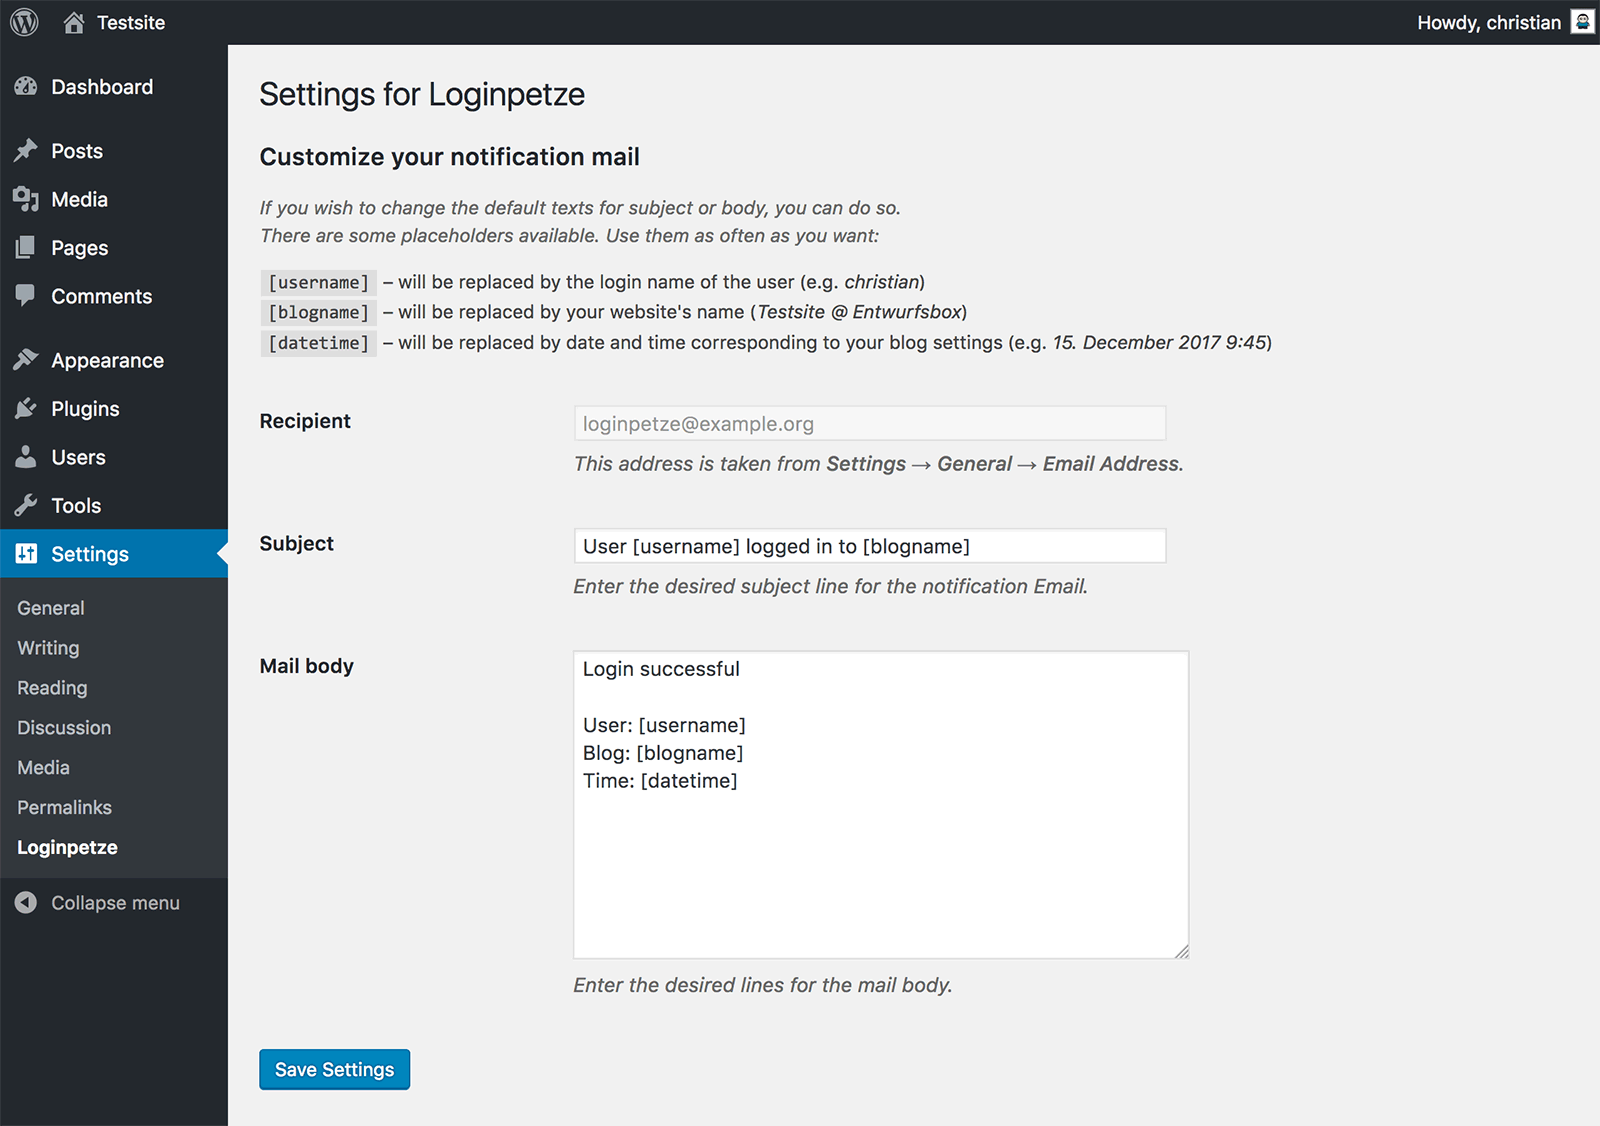Click the user avatar in the admin bar

click(1582, 22)
